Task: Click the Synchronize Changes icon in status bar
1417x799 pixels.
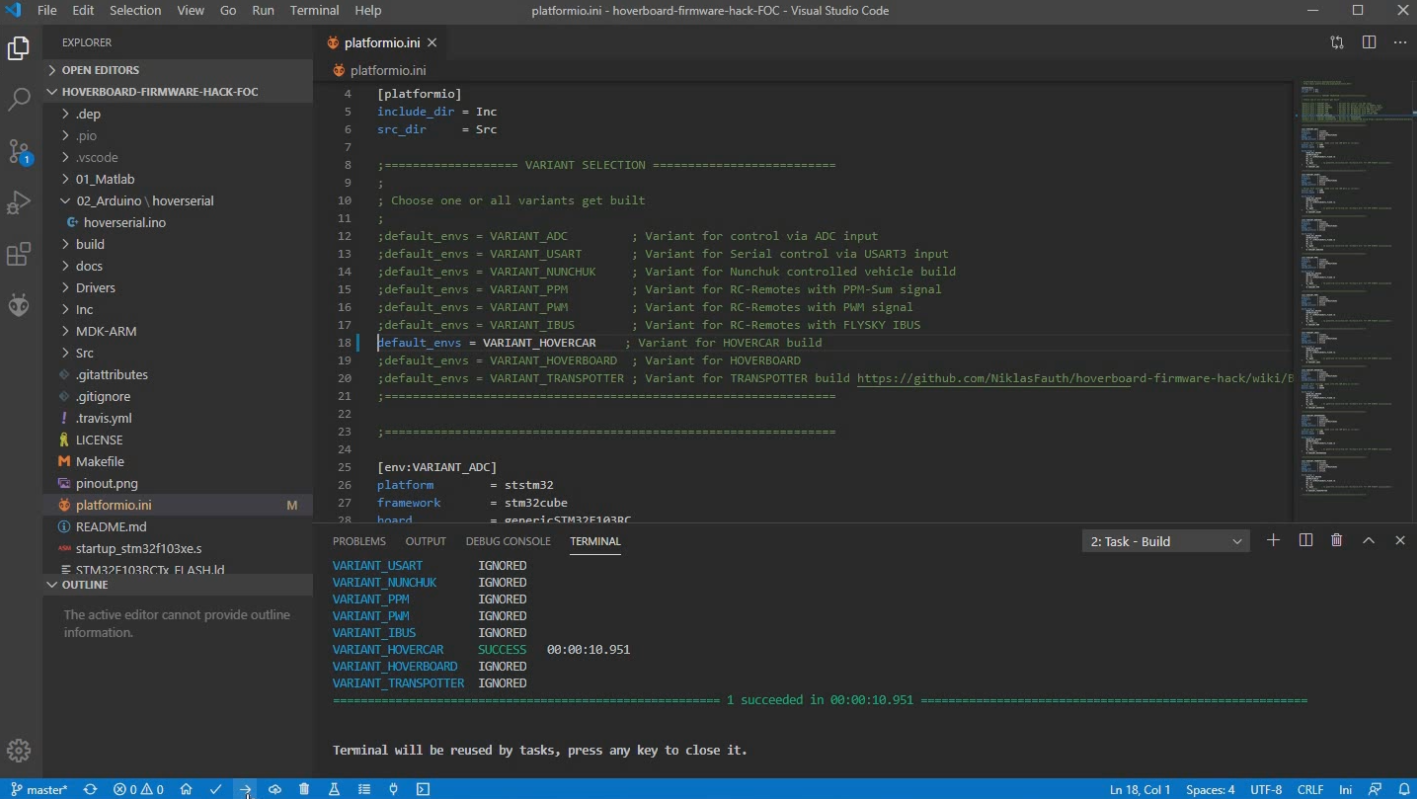Action: click(90, 789)
